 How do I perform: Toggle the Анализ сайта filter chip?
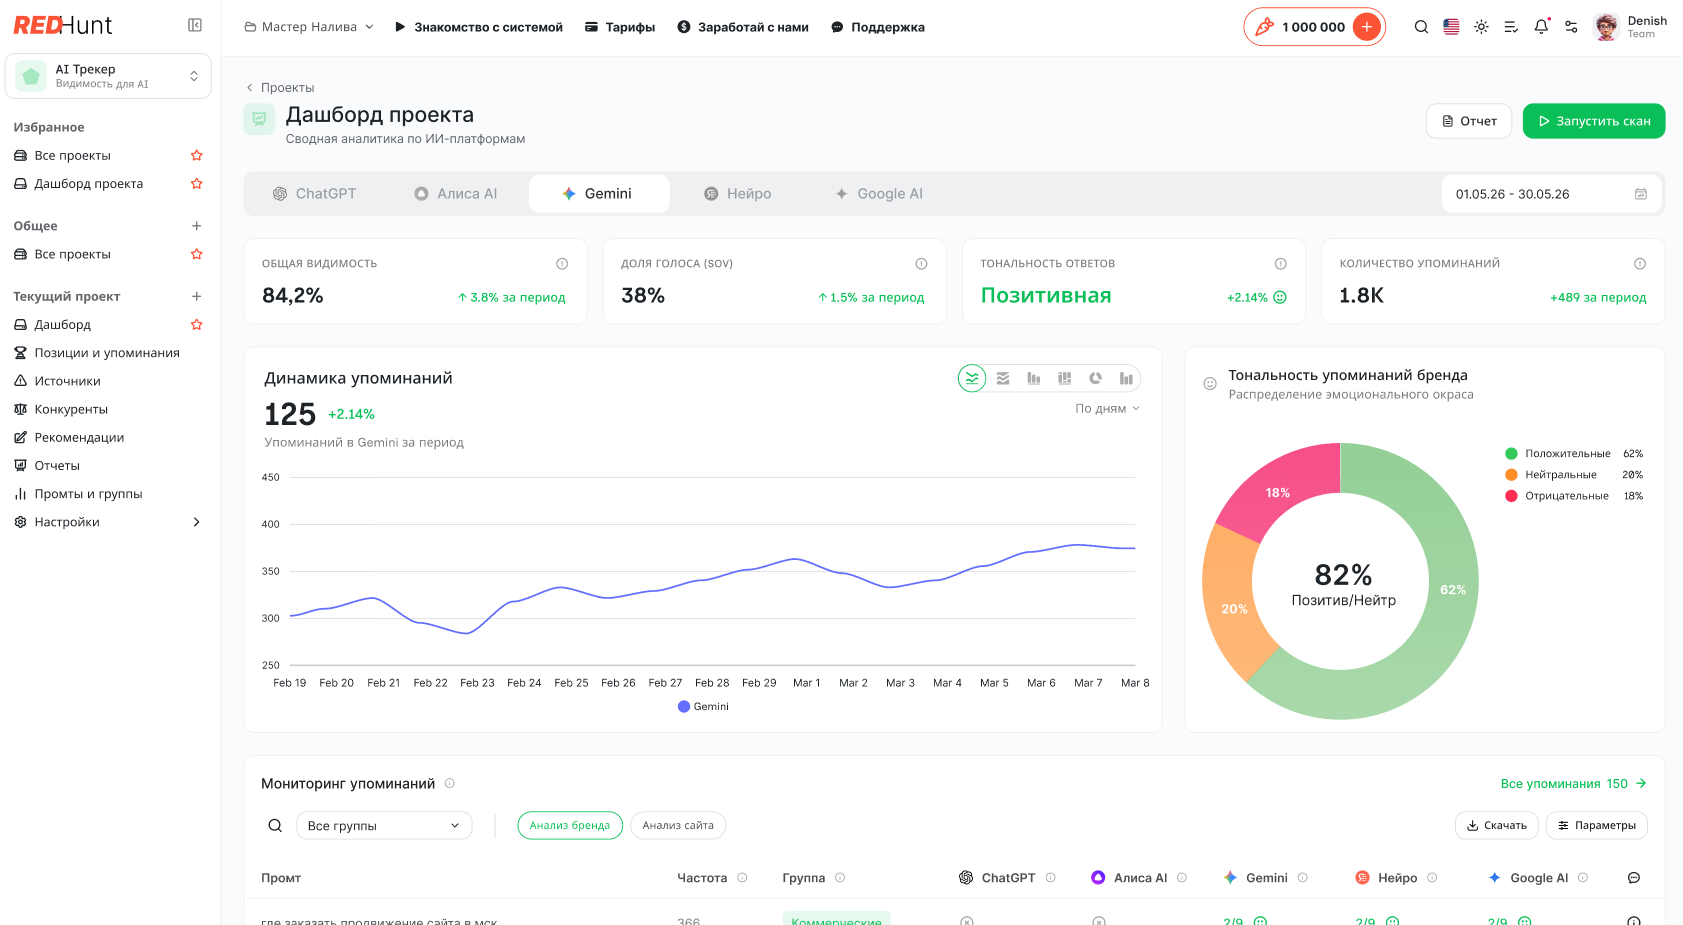click(678, 826)
